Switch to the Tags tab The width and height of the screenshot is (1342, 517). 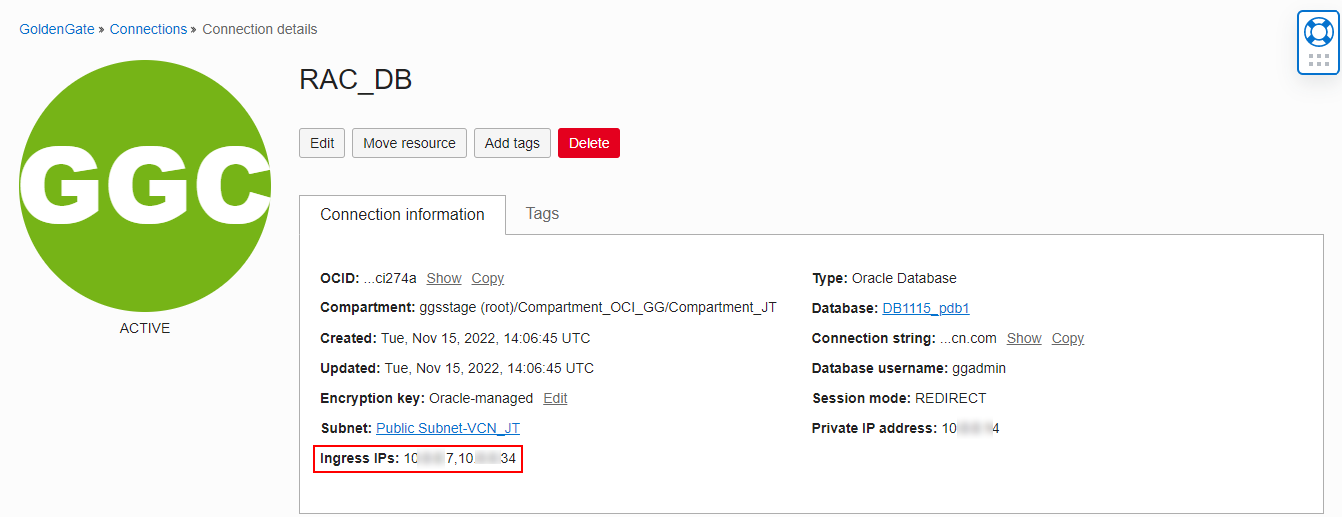[x=542, y=214]
